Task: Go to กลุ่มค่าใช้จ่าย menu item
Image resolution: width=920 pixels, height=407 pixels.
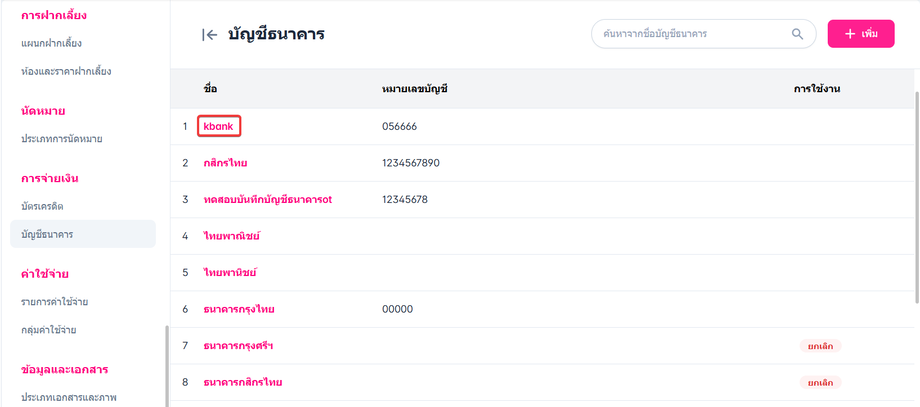Action: [49, 330]
